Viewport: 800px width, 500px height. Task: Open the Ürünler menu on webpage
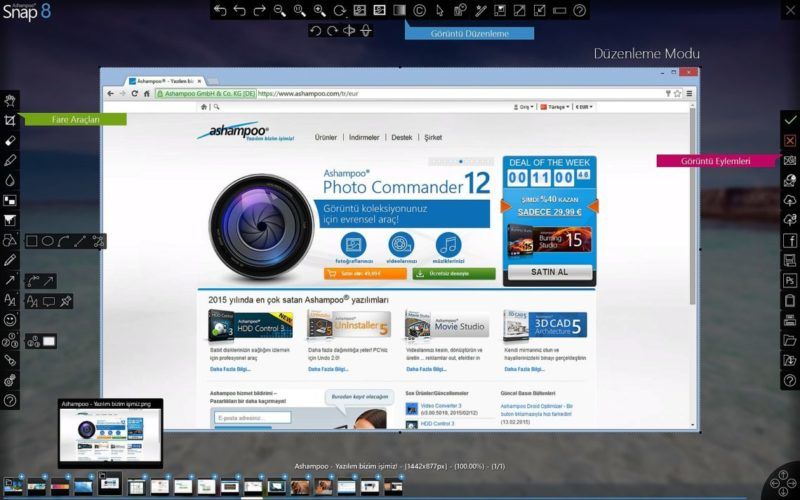(326, 138)
